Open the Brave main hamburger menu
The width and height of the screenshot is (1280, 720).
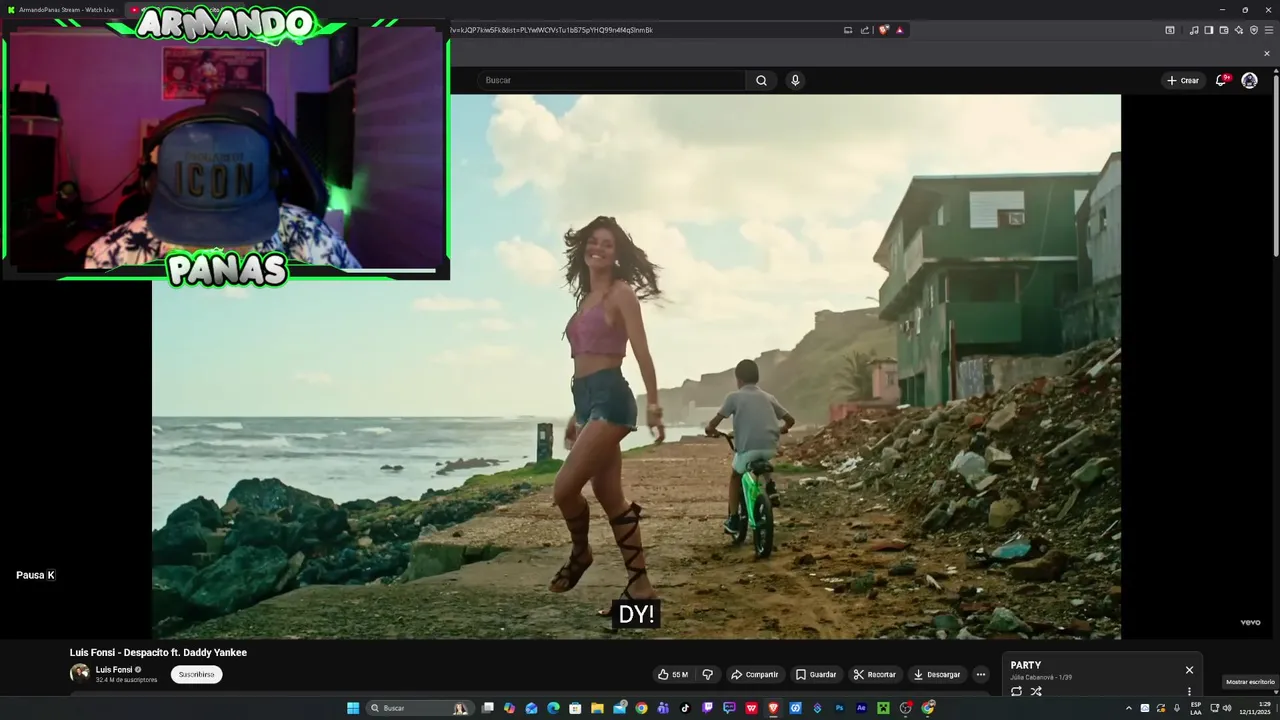1268,30
